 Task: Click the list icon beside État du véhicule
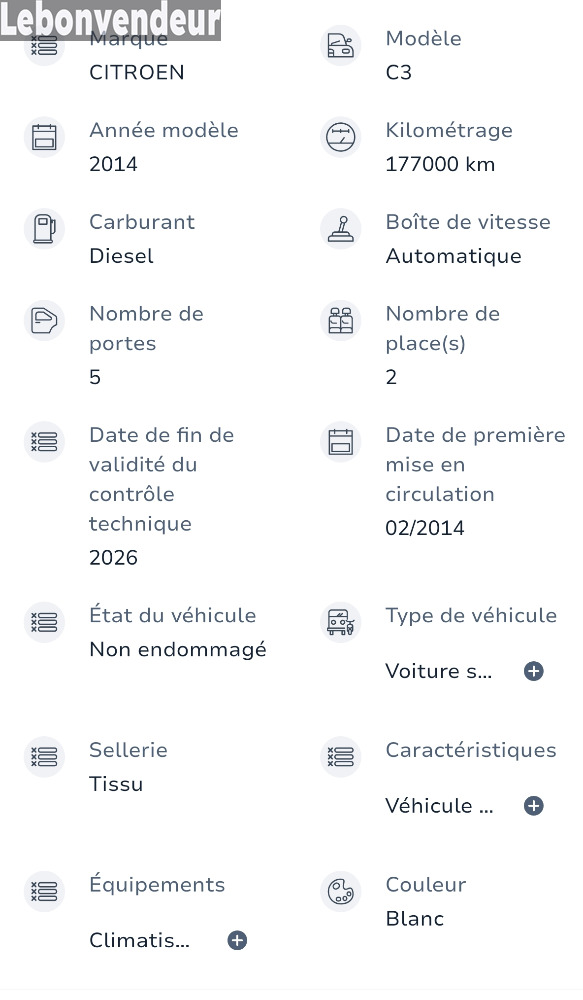pyautogui.click(x=45, y=622)
